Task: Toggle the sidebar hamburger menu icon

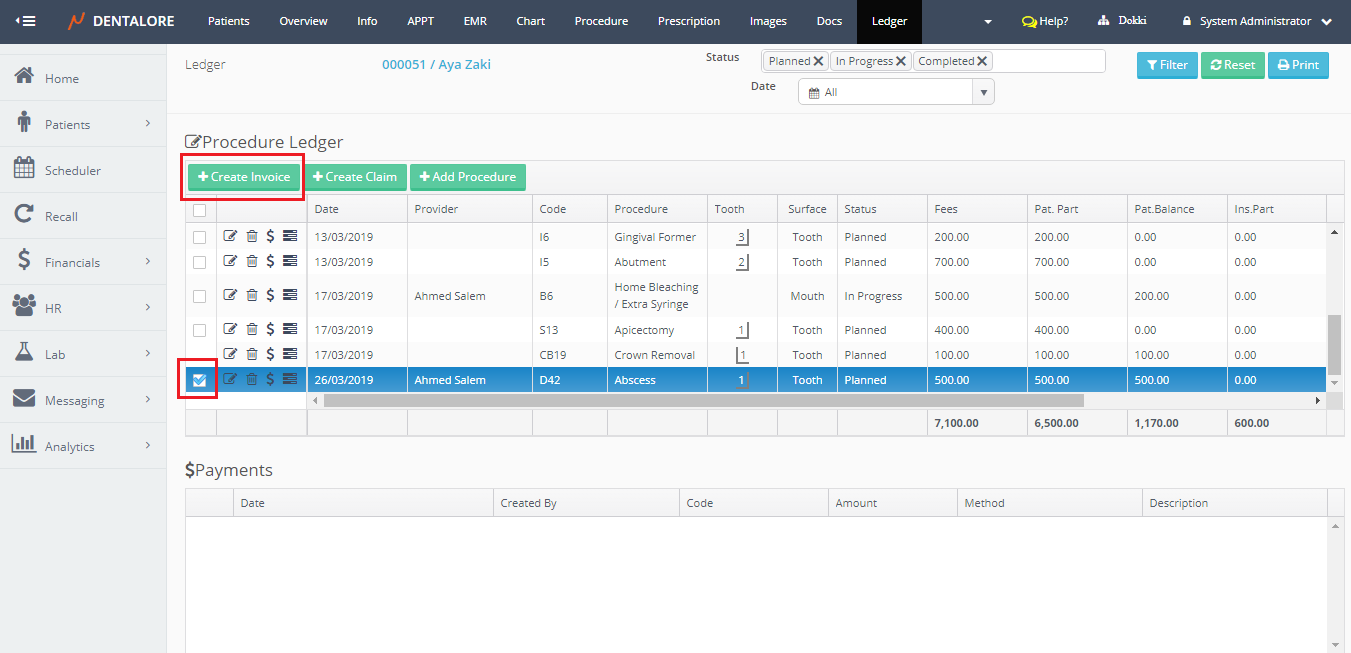Action: (26, 21)
